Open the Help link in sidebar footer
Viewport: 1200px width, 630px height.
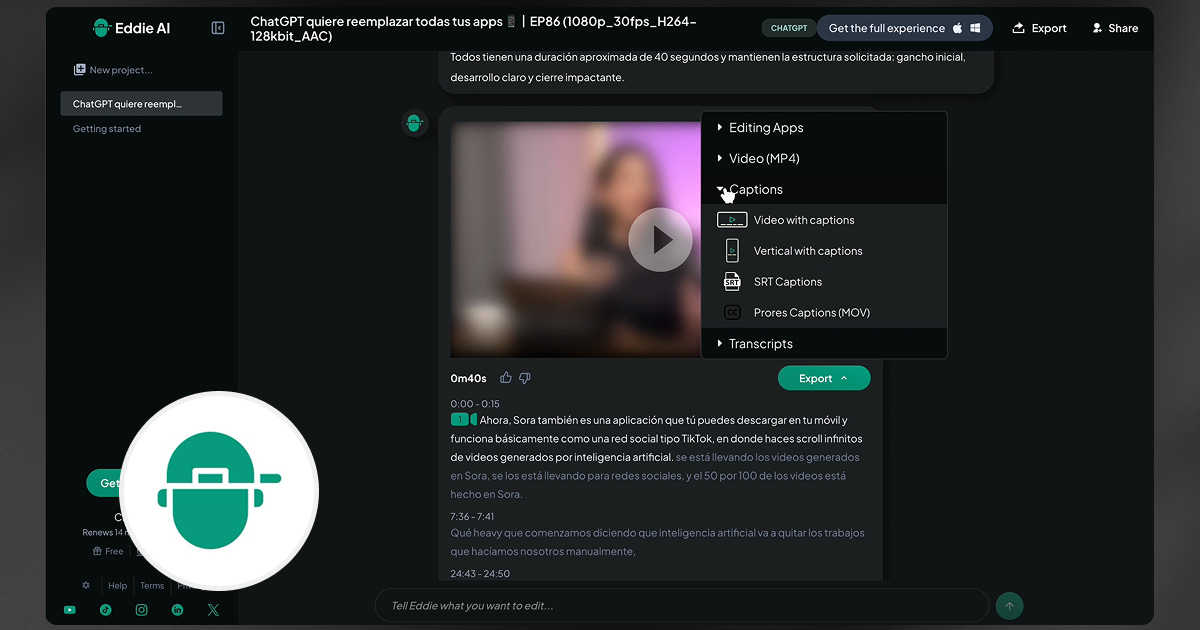[118, 586]
